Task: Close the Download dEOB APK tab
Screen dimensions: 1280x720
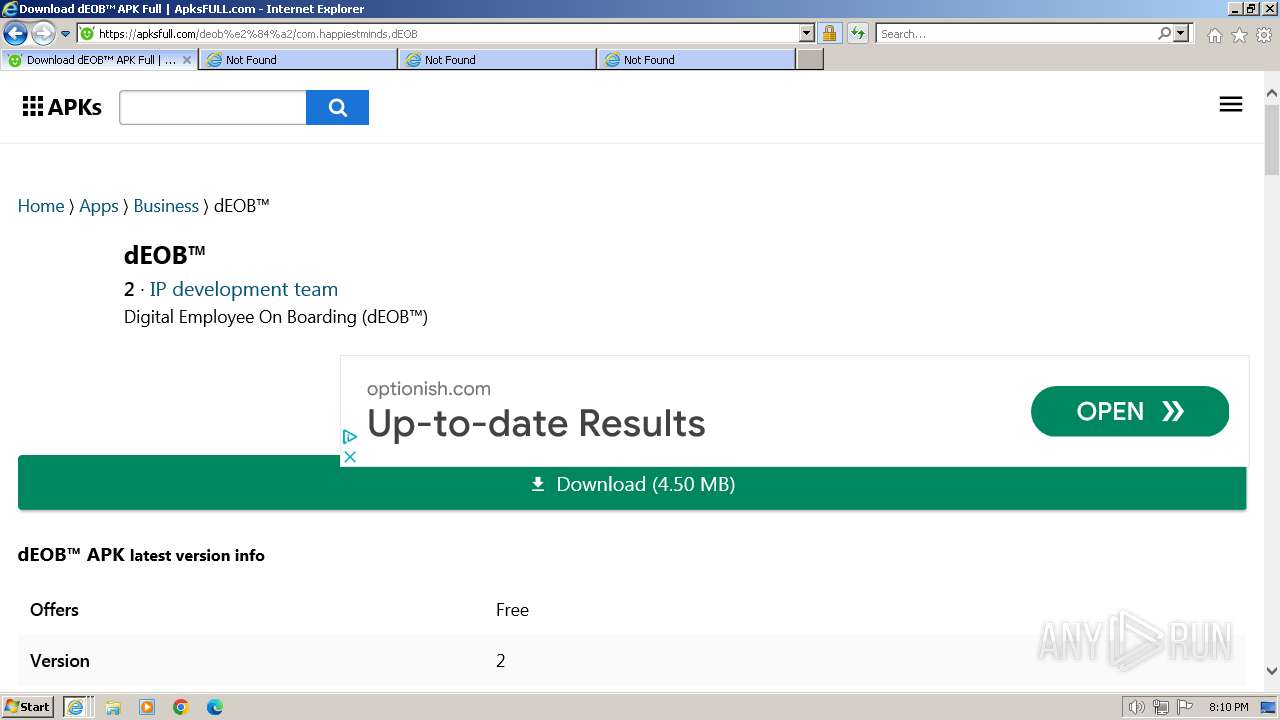Action: tap(186, 60)
